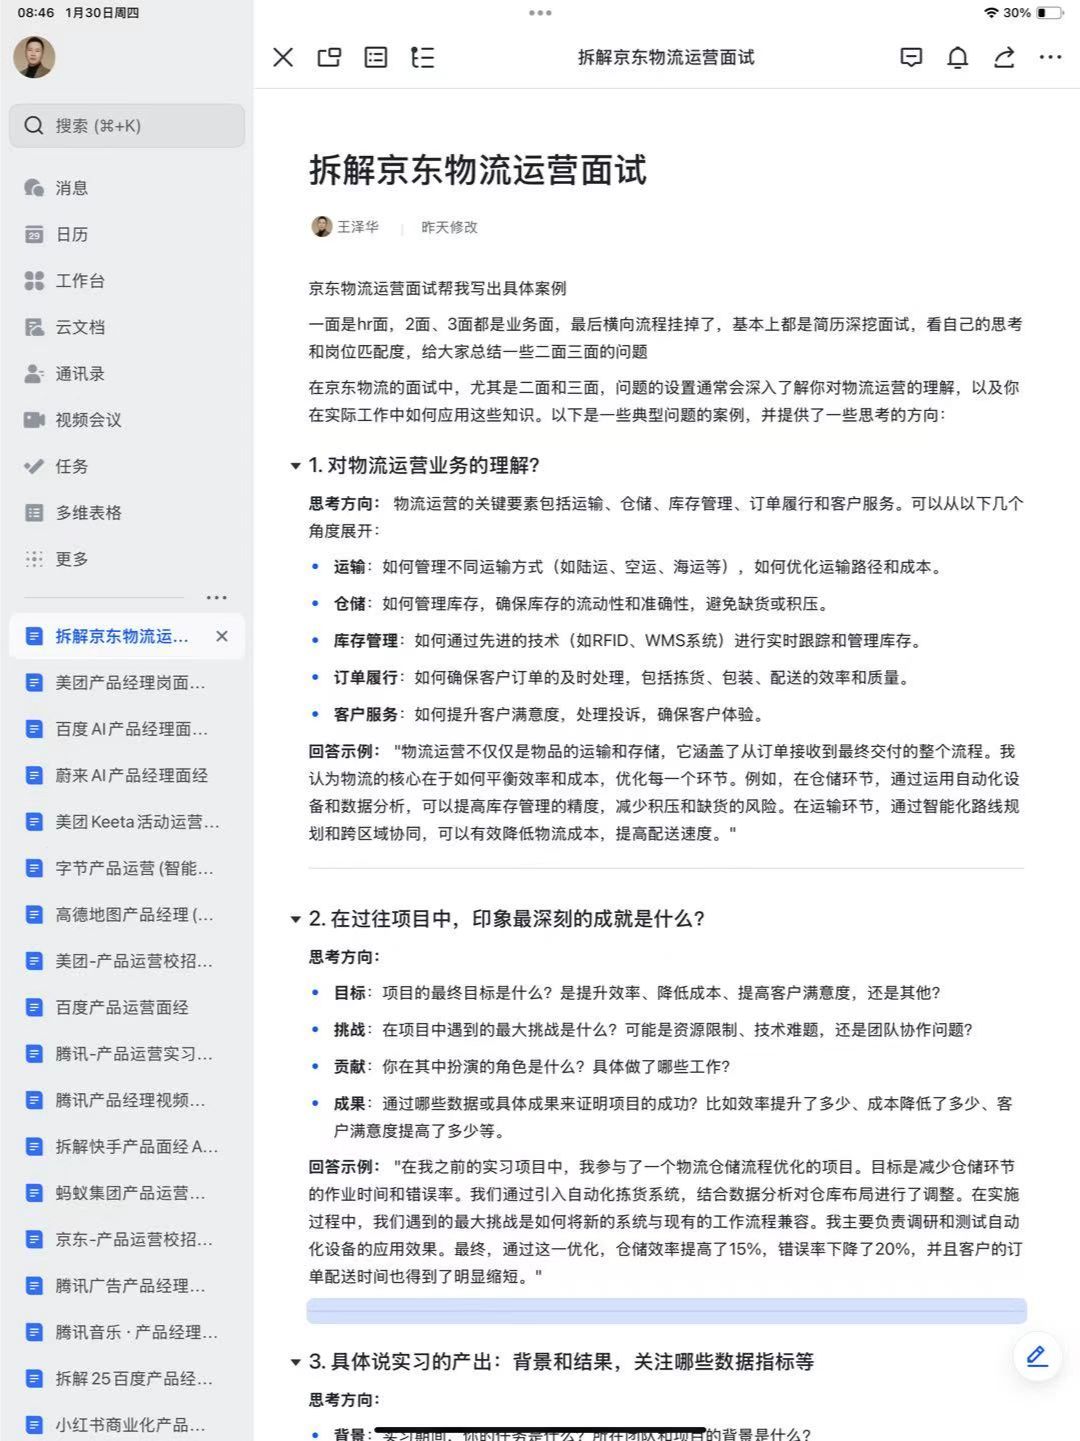The width and height of the screenshot is (1080, 1441).
Task: Click the 贡献 bullet in section 2
Action: [532, 1067]
